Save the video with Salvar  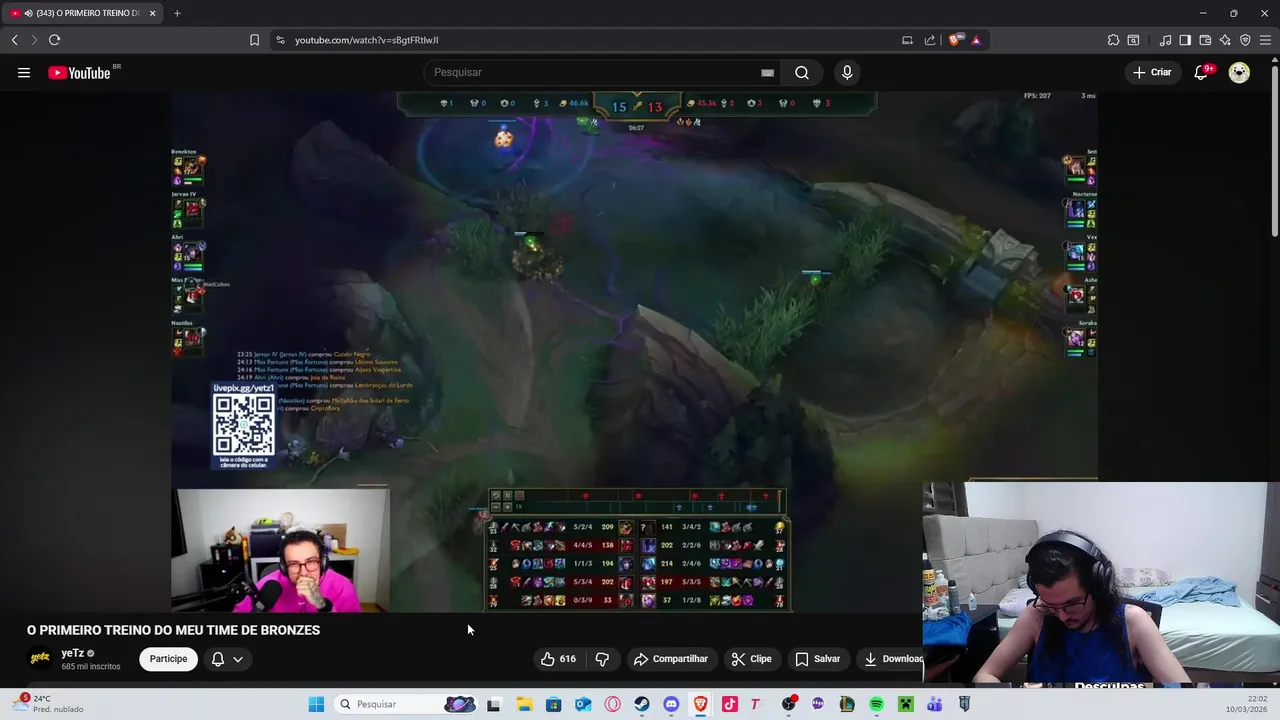(817, 659)
